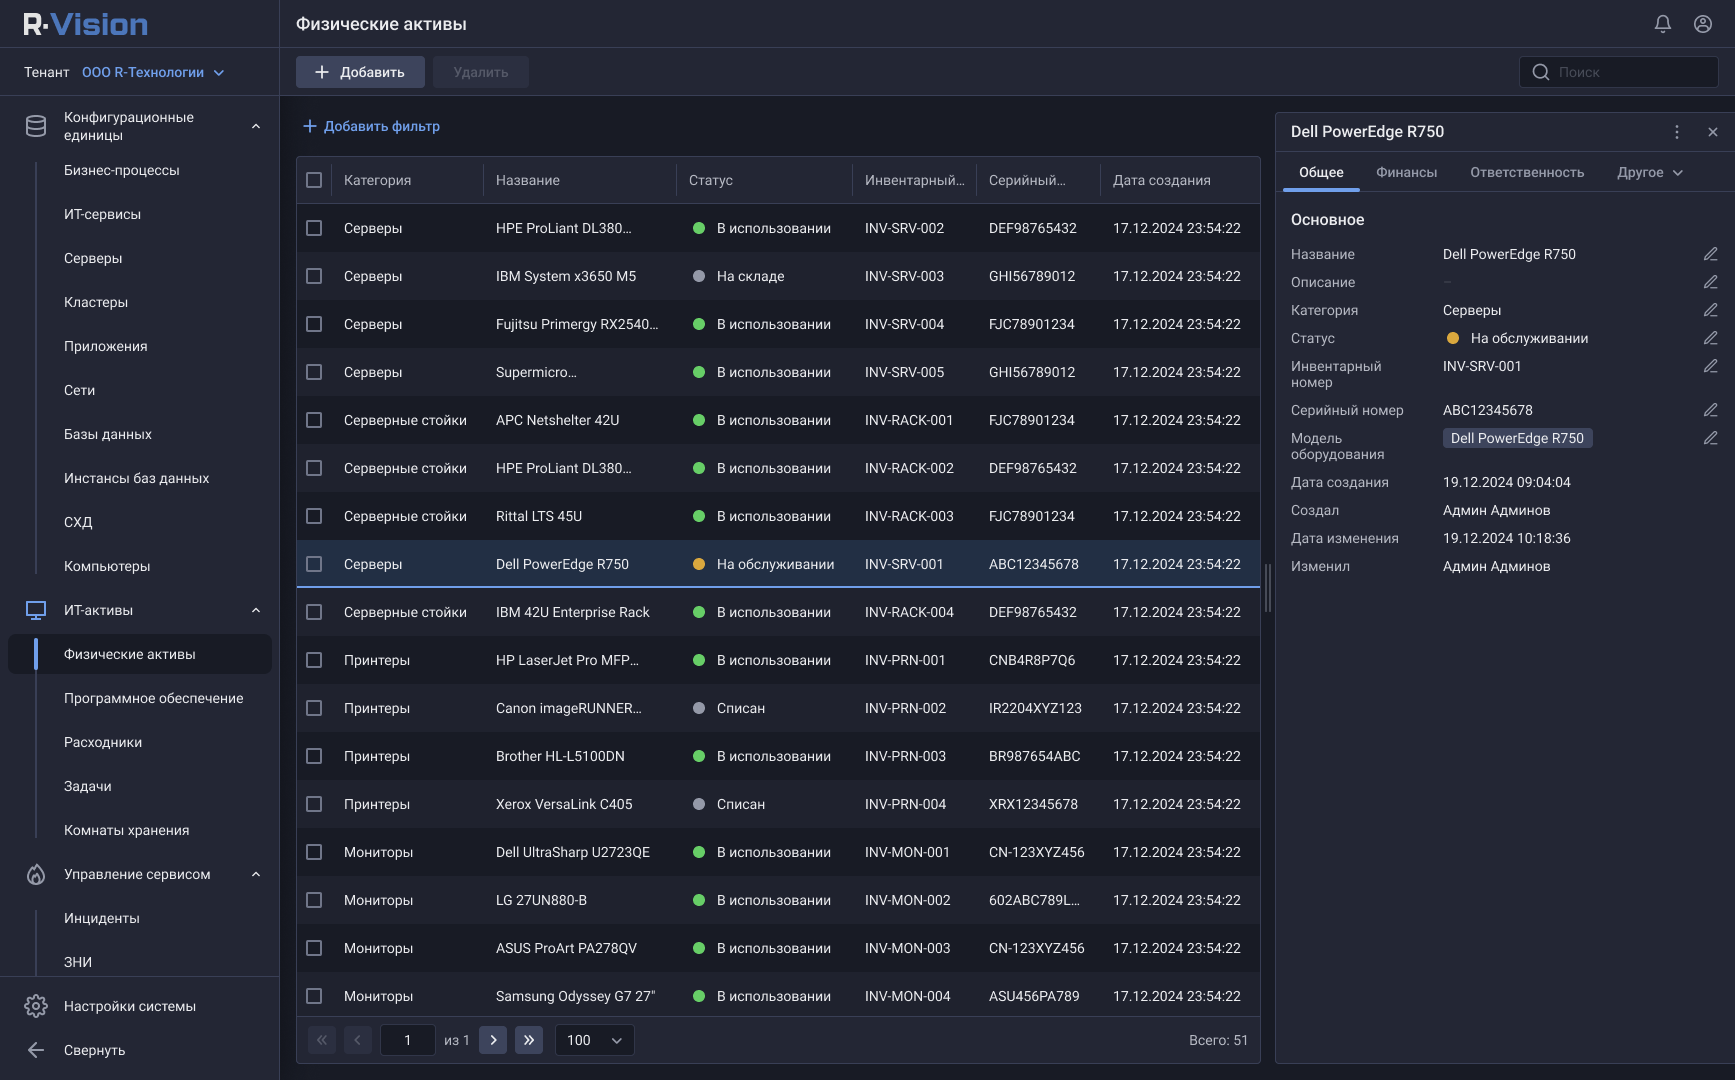
Task: Jump to the last page arrow
Action: coord(529,1040)
